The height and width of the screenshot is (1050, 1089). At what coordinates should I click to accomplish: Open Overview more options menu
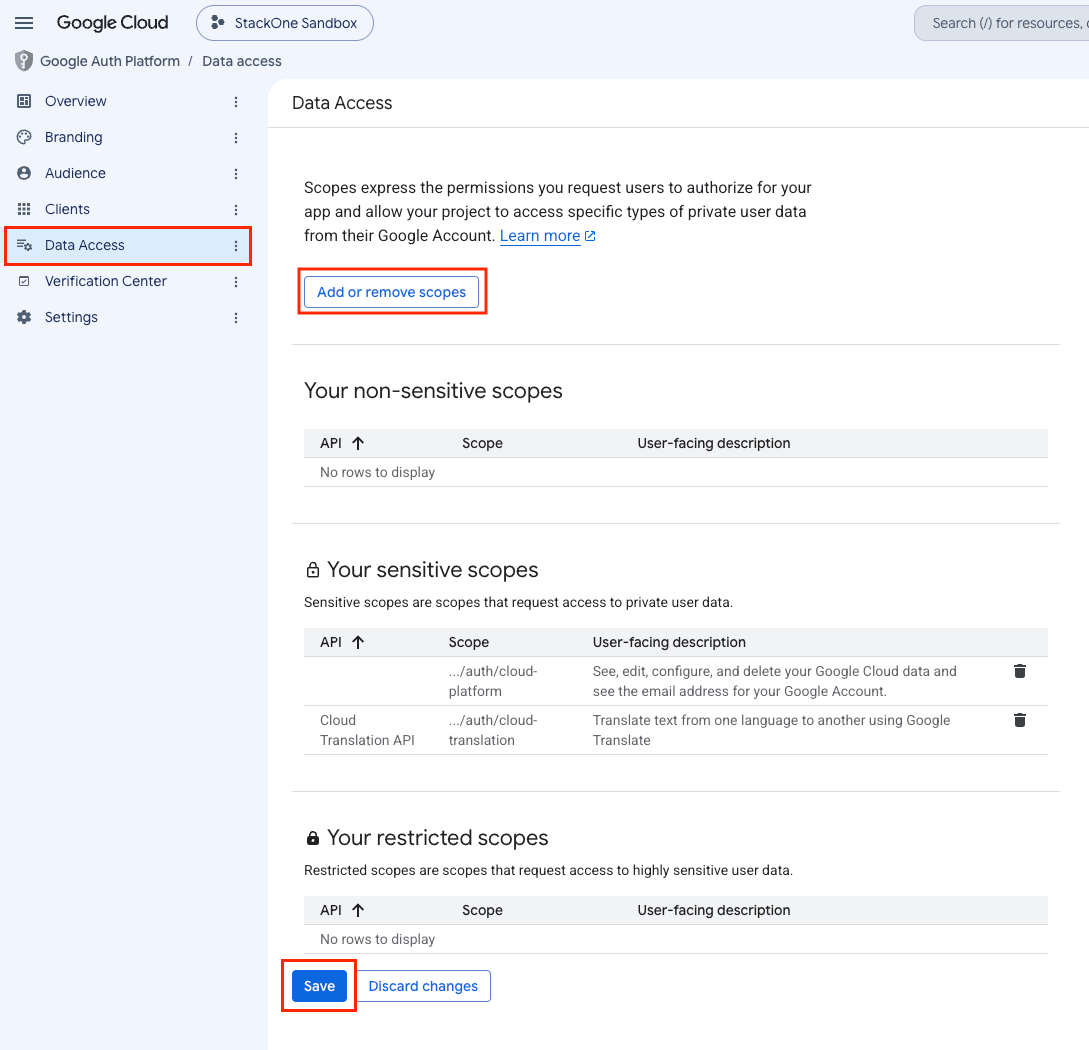click(x=236, y=102)
